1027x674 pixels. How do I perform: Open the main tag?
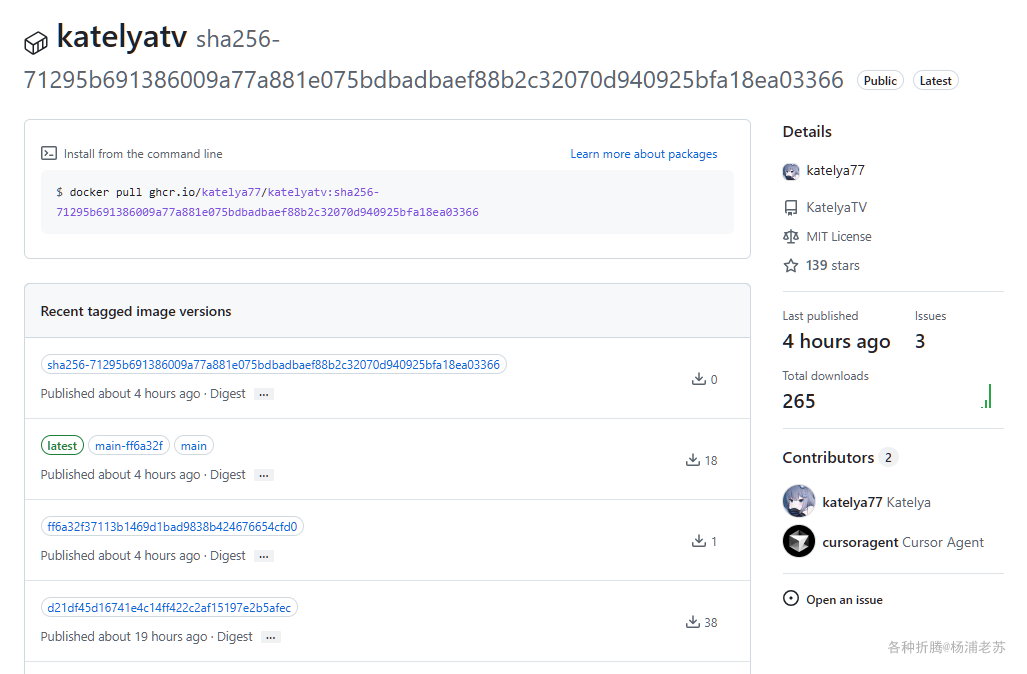click(x=194, y=445)
